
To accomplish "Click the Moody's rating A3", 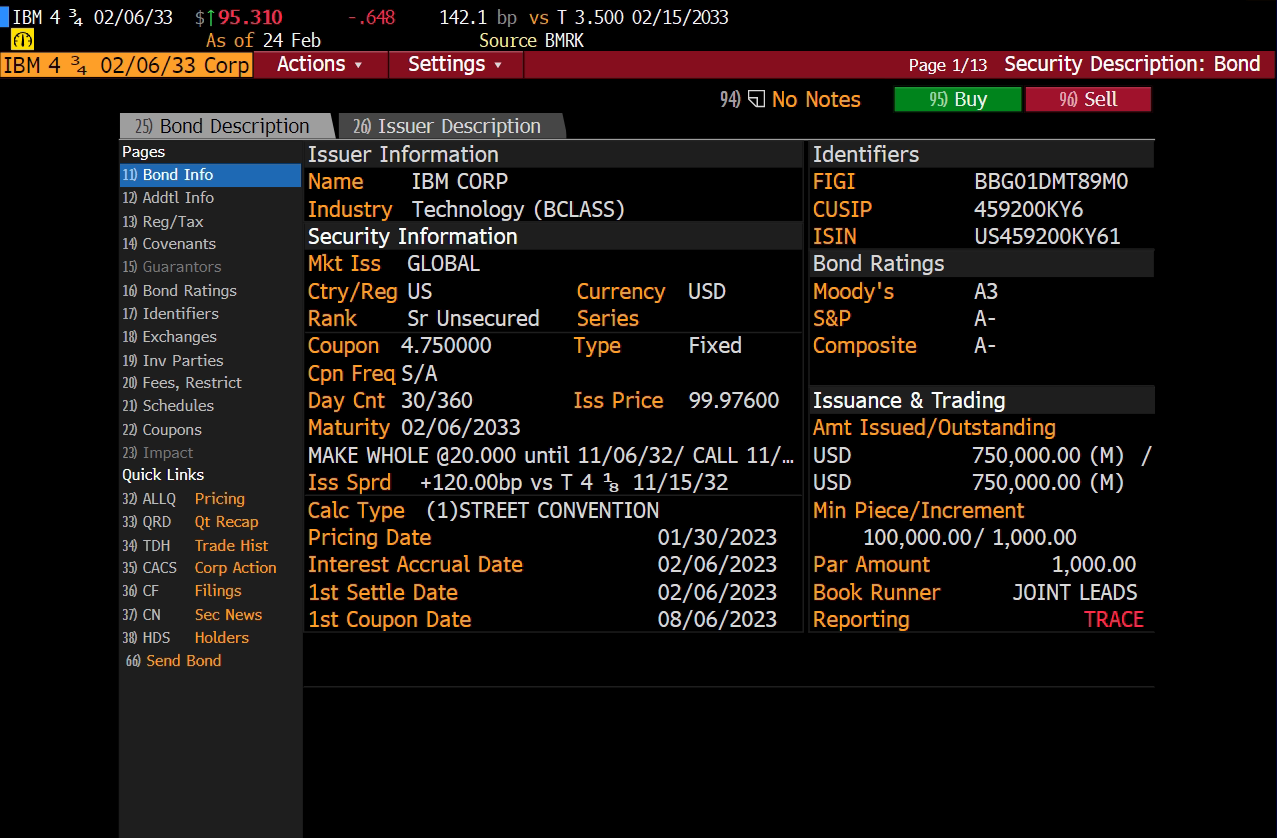I will point(986,292).
